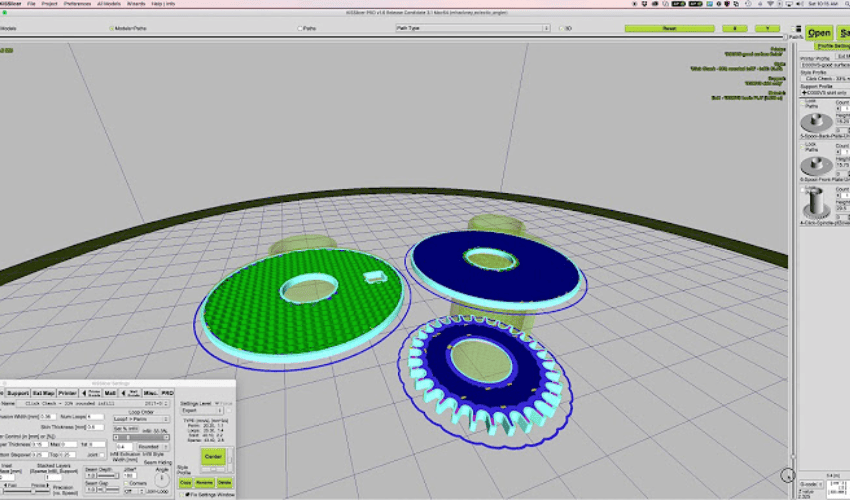This screenshot has height=500, width=850.
Task: Click the left arrow before Matl G-code tab
Action: [124, 393]
